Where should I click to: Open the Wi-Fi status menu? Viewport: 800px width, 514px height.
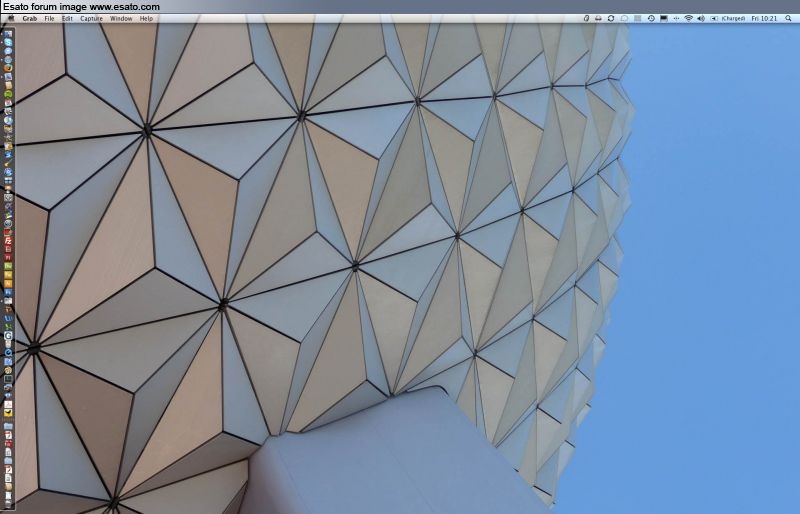(688, 18)
